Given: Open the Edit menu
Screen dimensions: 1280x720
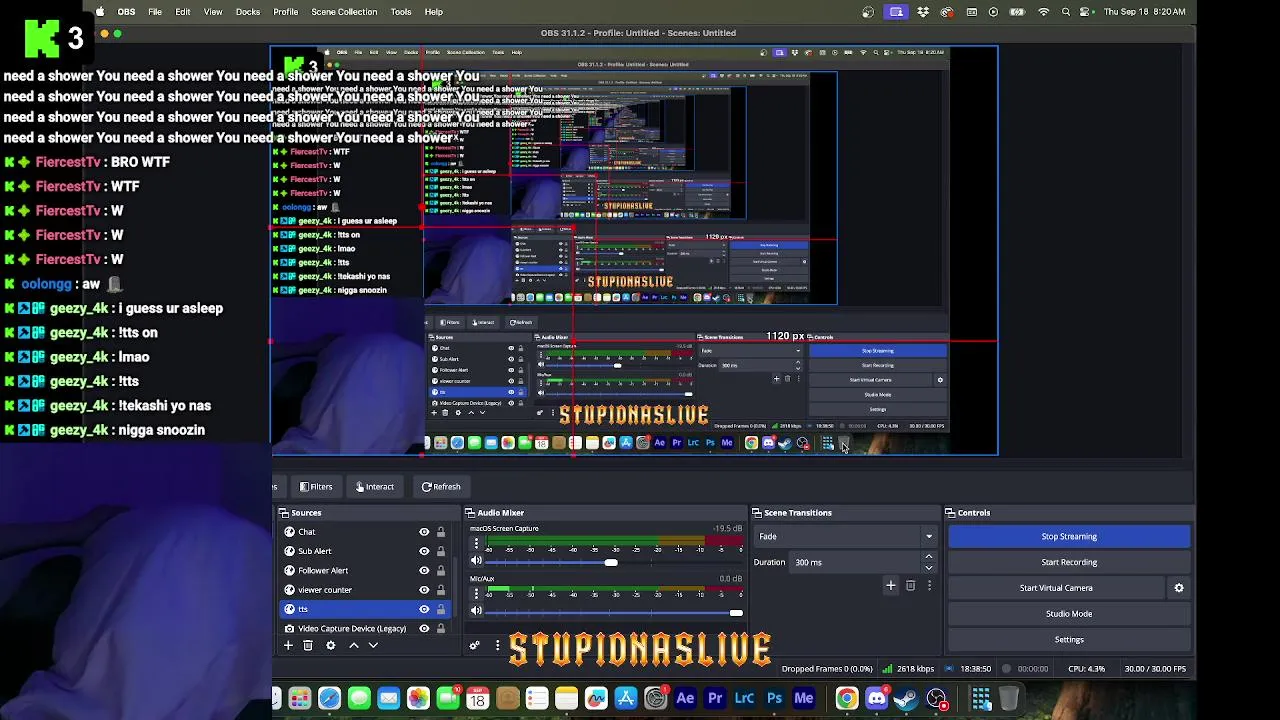Looking at the screenshot, I should 183,12.
